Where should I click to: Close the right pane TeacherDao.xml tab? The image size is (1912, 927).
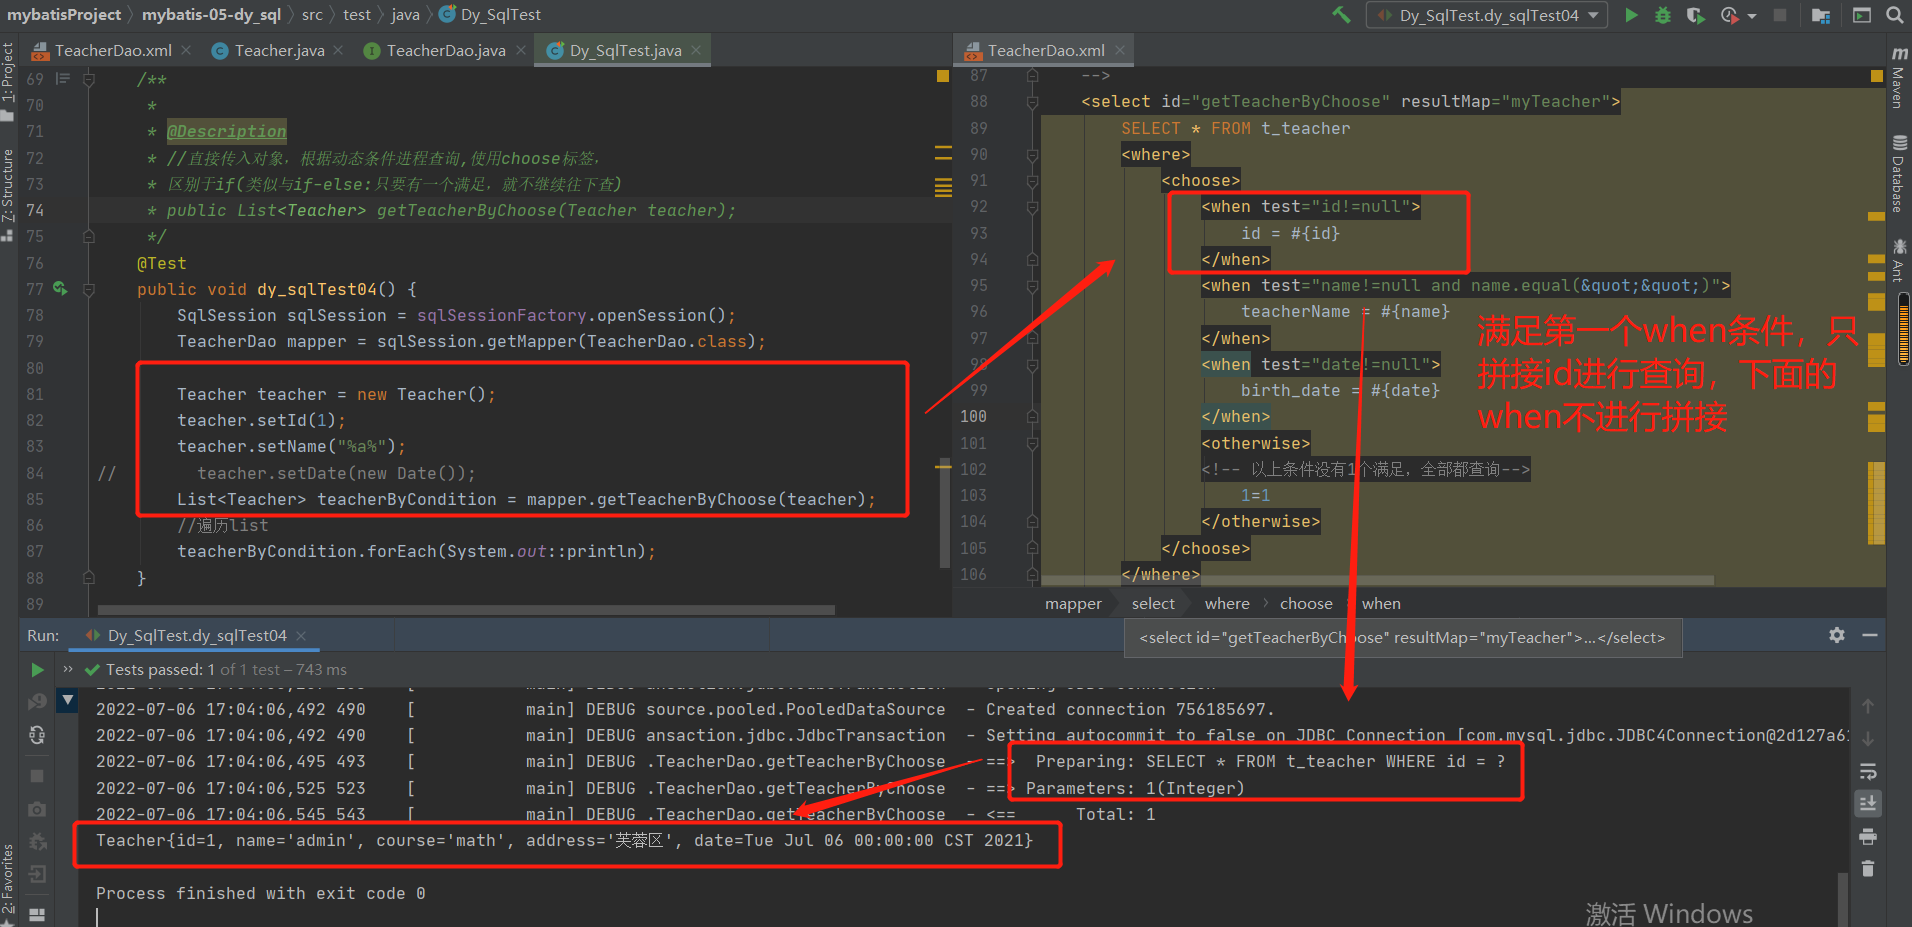[1120, 50]
